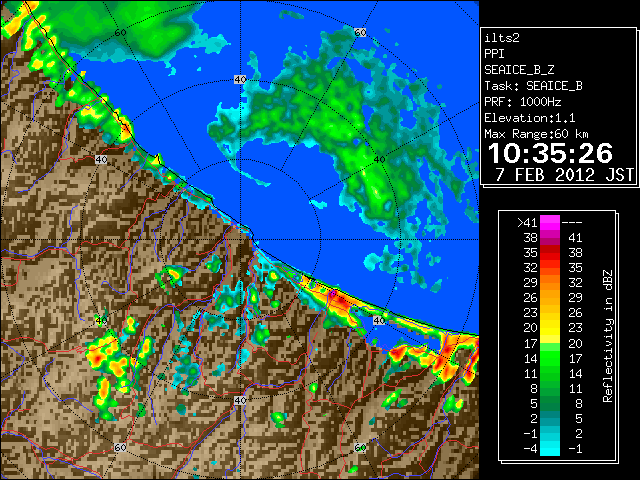This screenshot has width=640, height=480.
Task: Select the "Task: SEAICE_B" line
Action: point(533,86)
